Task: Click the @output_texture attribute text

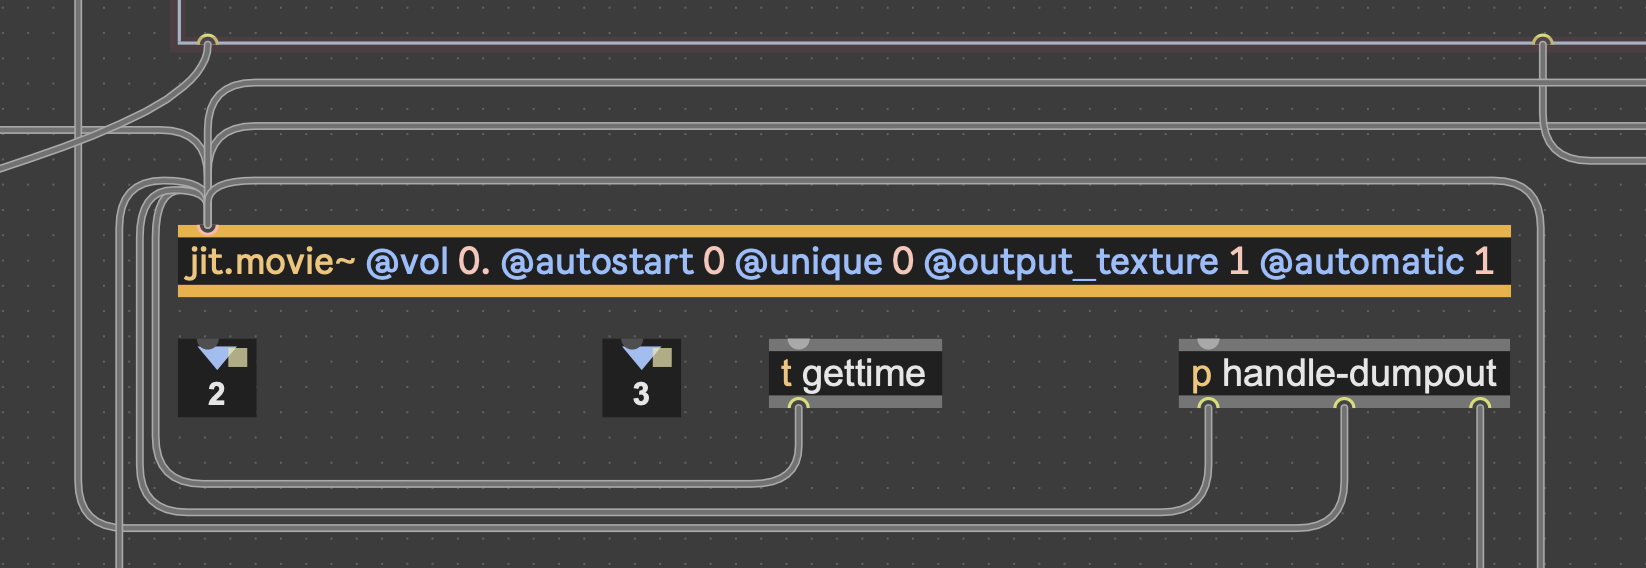Action: (x=1071, y=262)
